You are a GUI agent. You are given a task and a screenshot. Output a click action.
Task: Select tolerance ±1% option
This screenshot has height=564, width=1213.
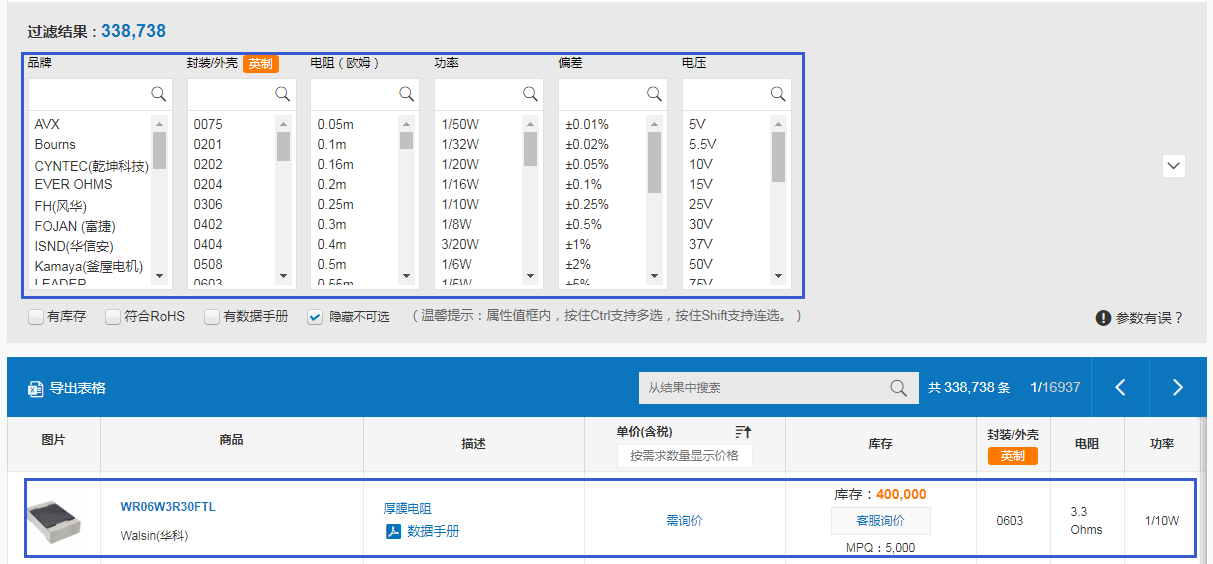tap(578, 244)
